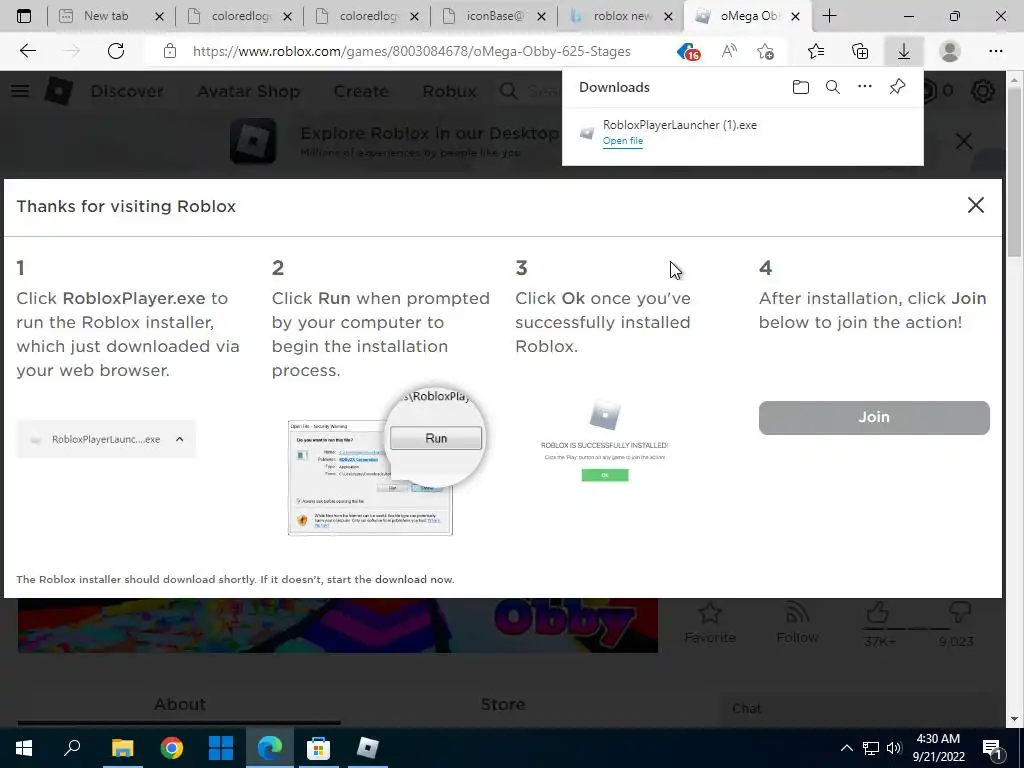The width and height of the screenshot is (1024, 768).
Task: Expand RobloxPlayerLauncher.exe download chevron
Action: pos(180,439)
